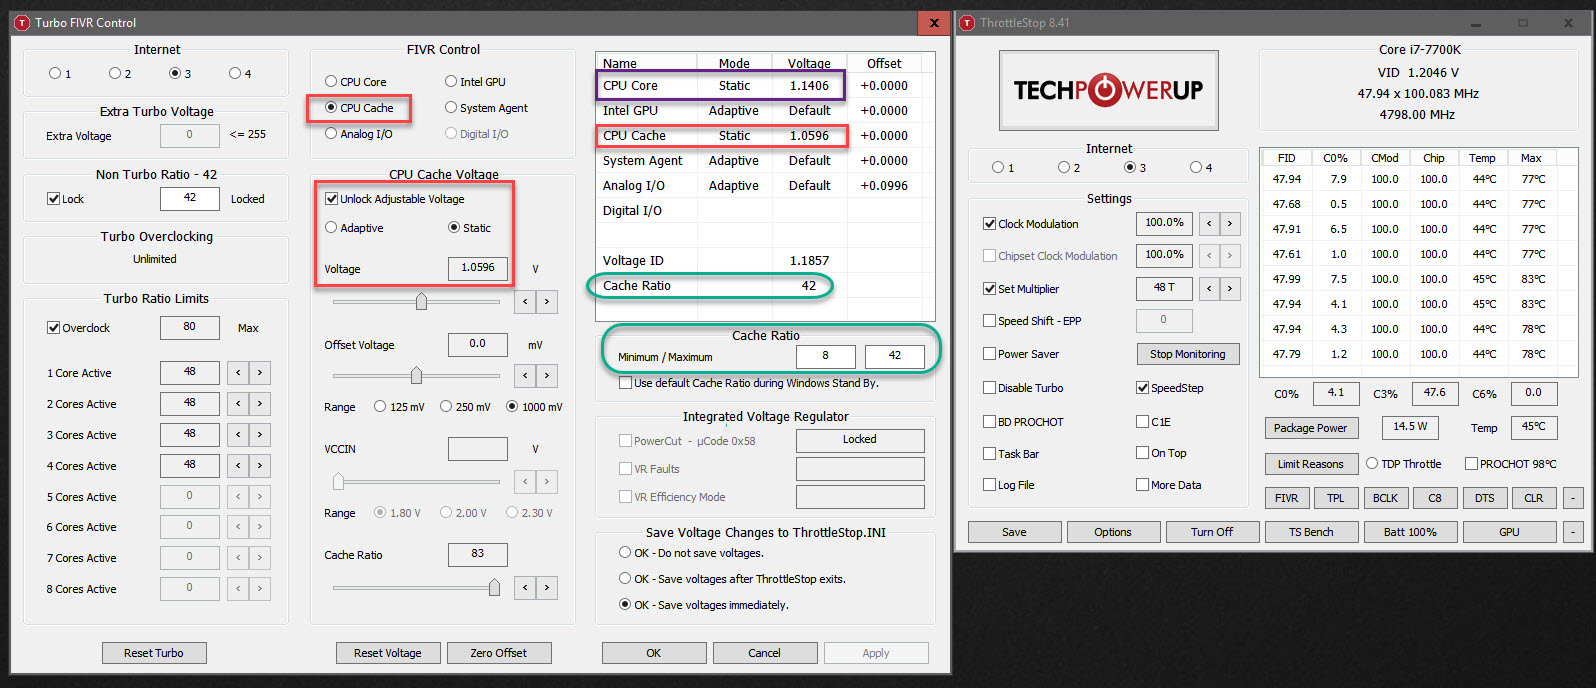This screenshot has height=688, width=1596.
Task: Choose the 250 mV range option
Action: (446, 407)
